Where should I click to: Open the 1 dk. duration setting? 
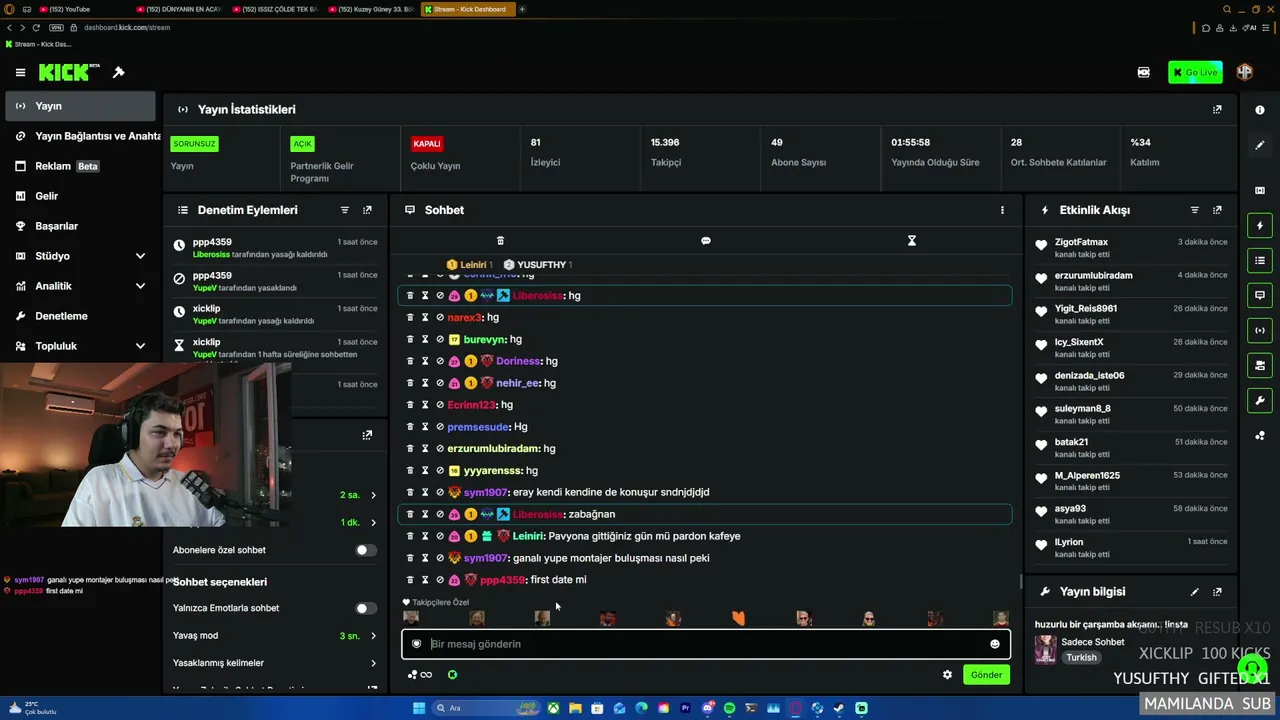click(358, 523)
